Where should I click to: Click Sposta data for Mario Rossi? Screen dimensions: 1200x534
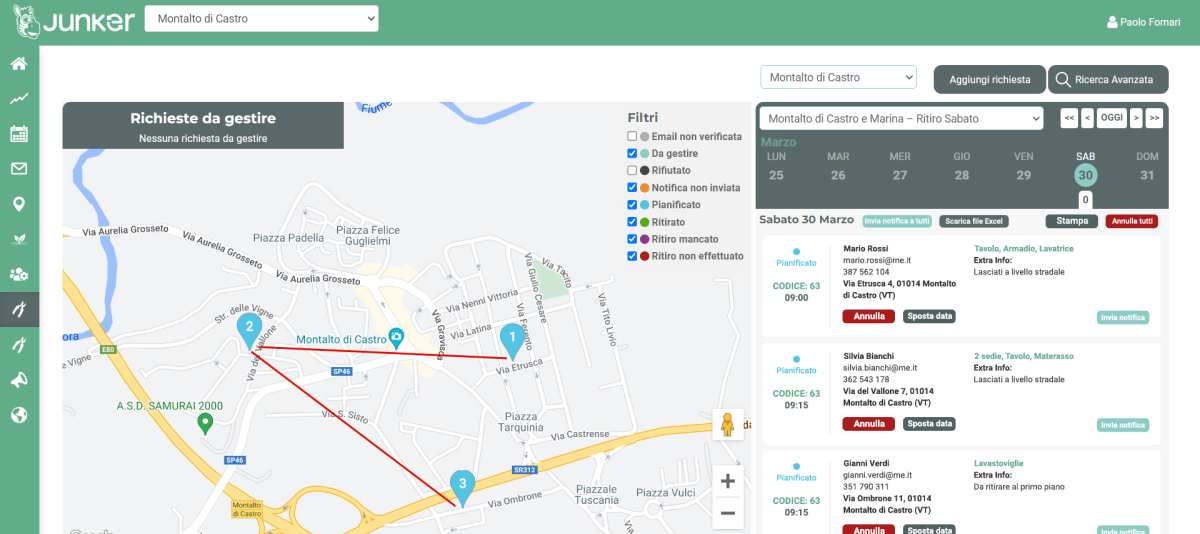930,316
